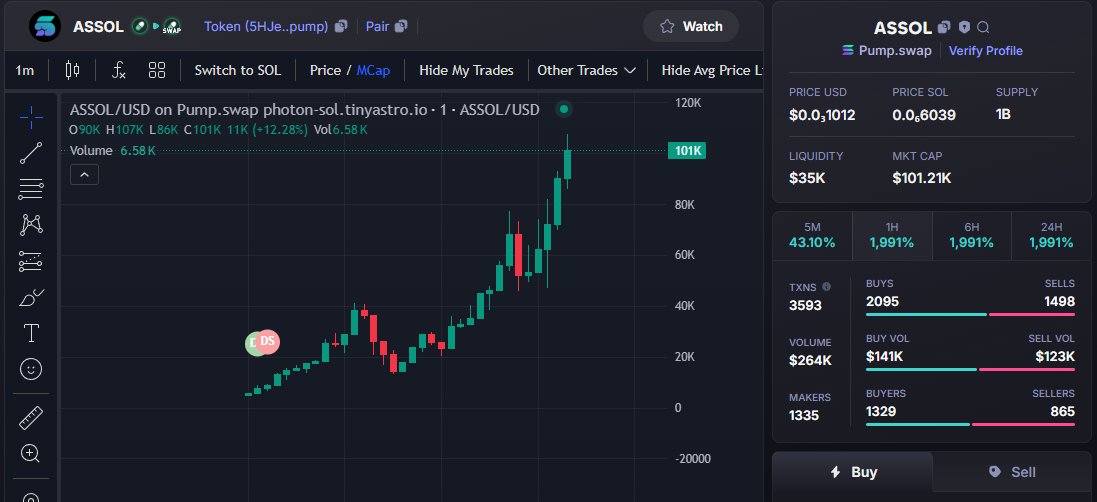
Task: Click the SUPPLY value 1B
Action: click(x=1003, y=115)
